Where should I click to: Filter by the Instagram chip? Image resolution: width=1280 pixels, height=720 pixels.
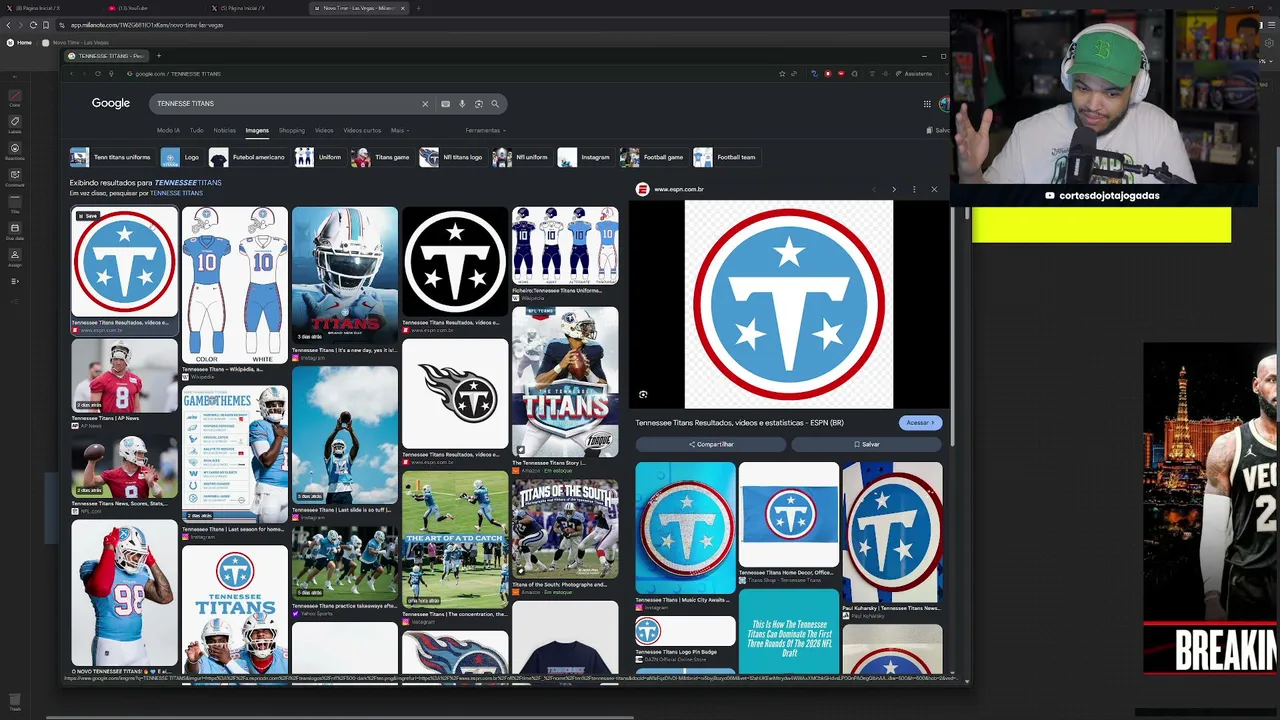point(584,157)
